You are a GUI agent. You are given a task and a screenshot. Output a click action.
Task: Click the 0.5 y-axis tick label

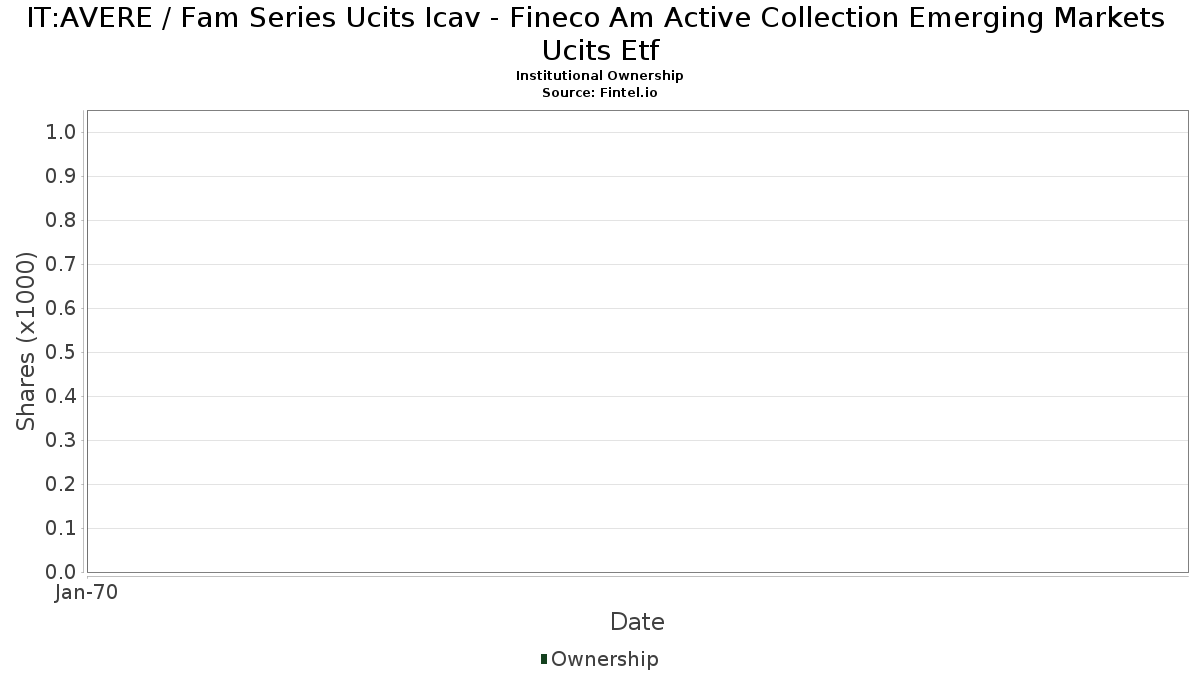61,353
